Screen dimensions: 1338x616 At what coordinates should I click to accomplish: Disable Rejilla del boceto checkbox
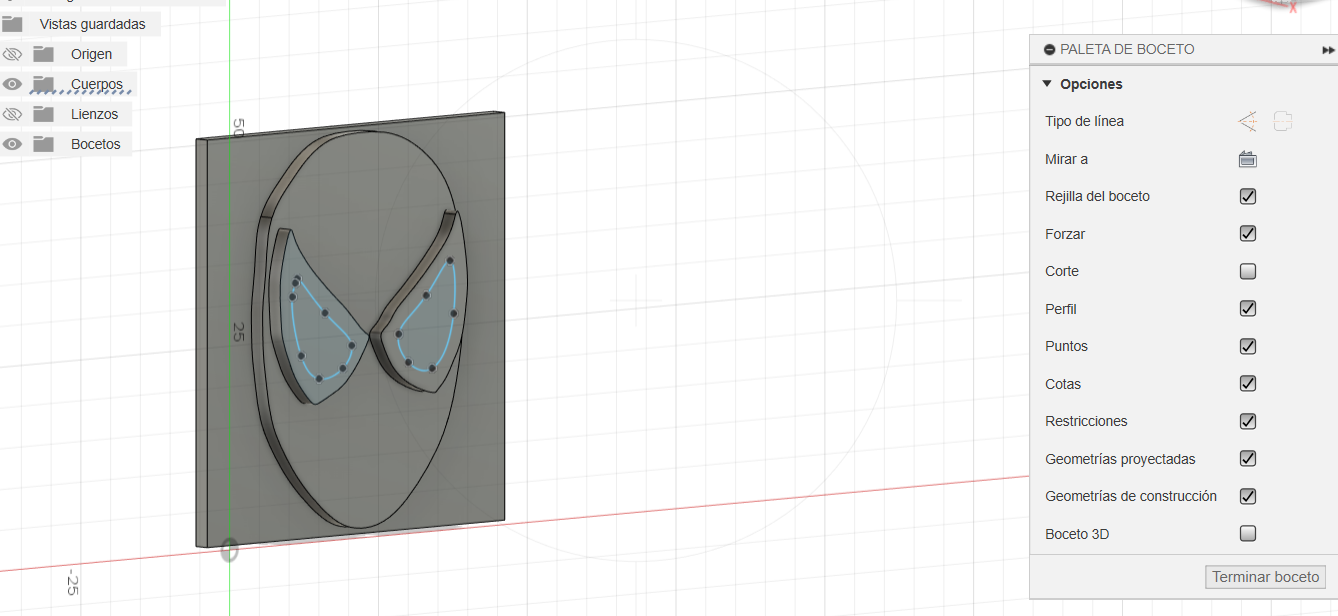(x=1248, y=196)
